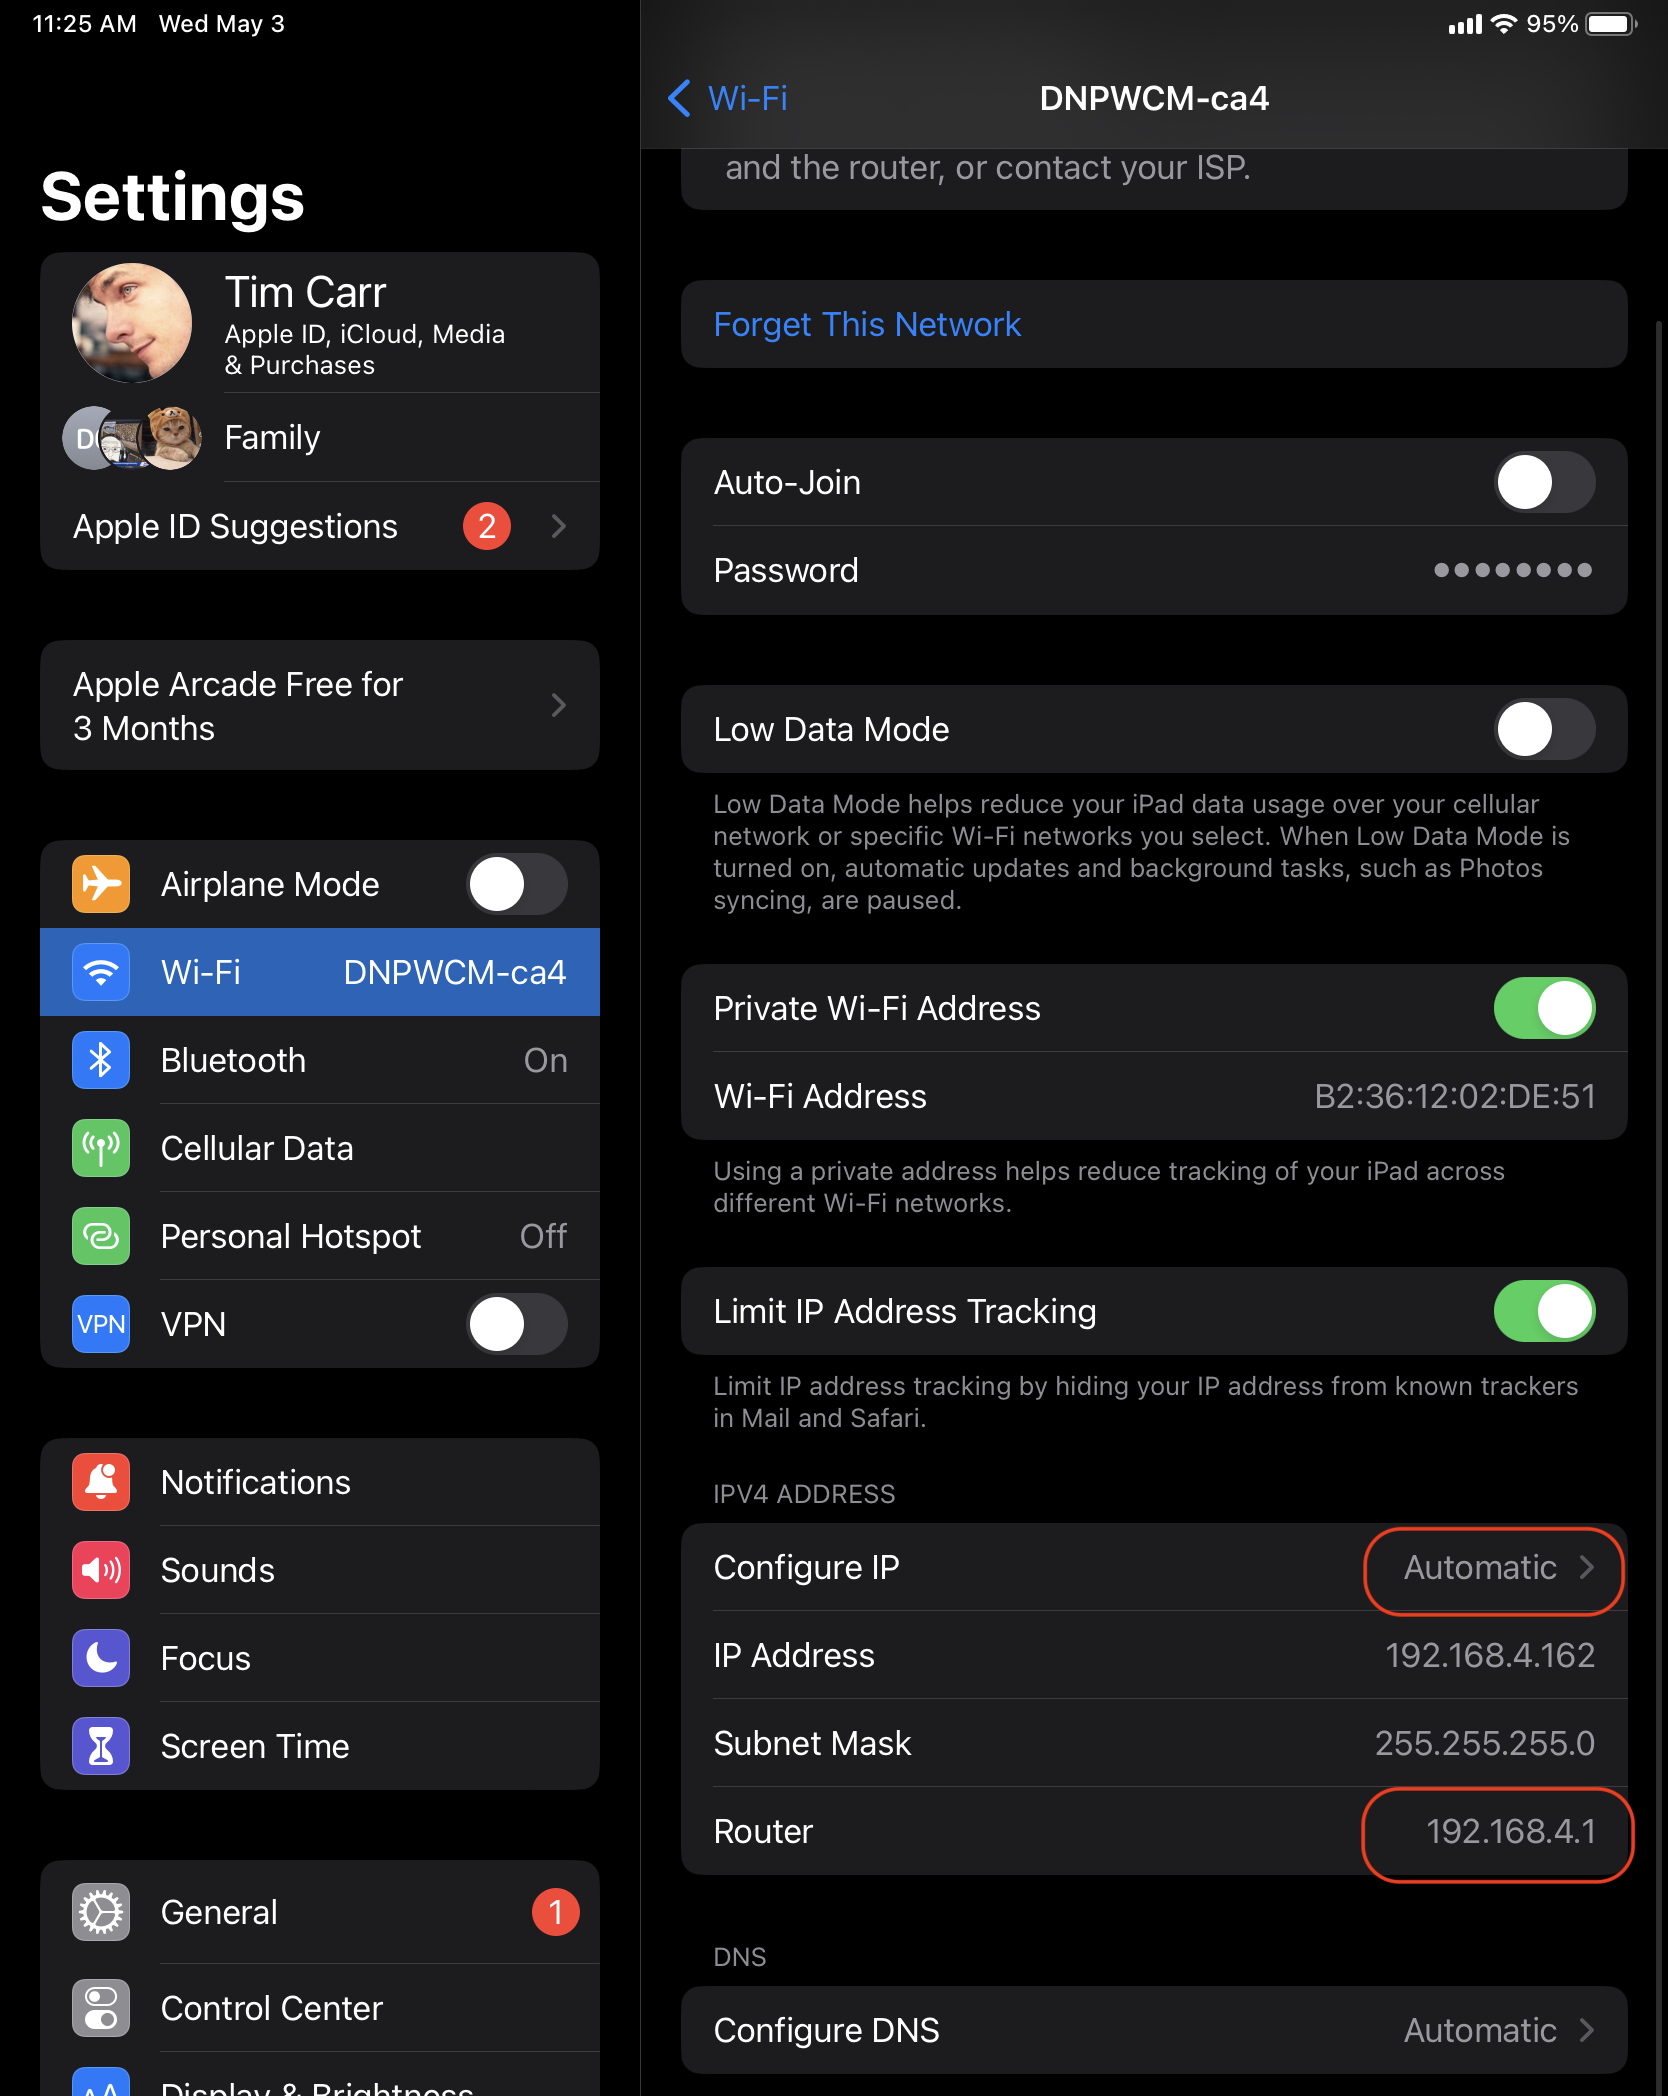Viewport: 1668px width, 2096px height.
Task: Expand the Apple ID Suggestions row
Action: [x=320, y=526]
